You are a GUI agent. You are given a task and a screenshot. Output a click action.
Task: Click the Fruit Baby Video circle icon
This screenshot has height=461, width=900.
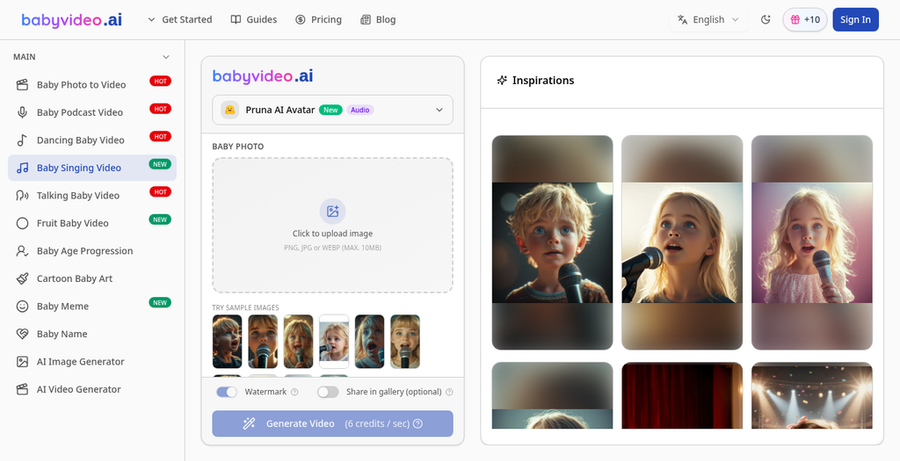tap(22, 223)
